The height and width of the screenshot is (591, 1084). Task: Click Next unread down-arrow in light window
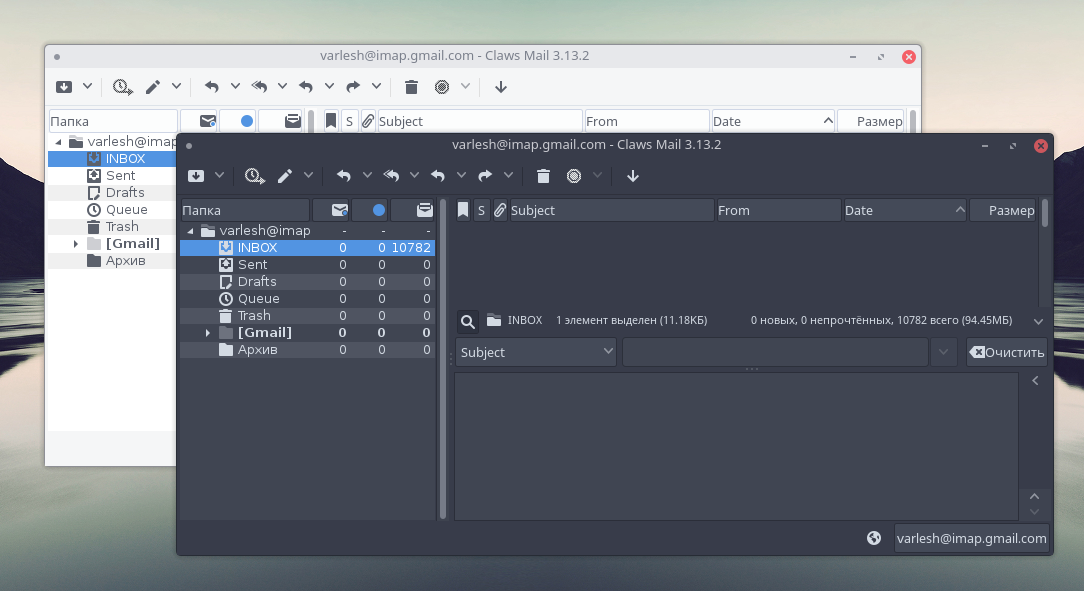501,86
